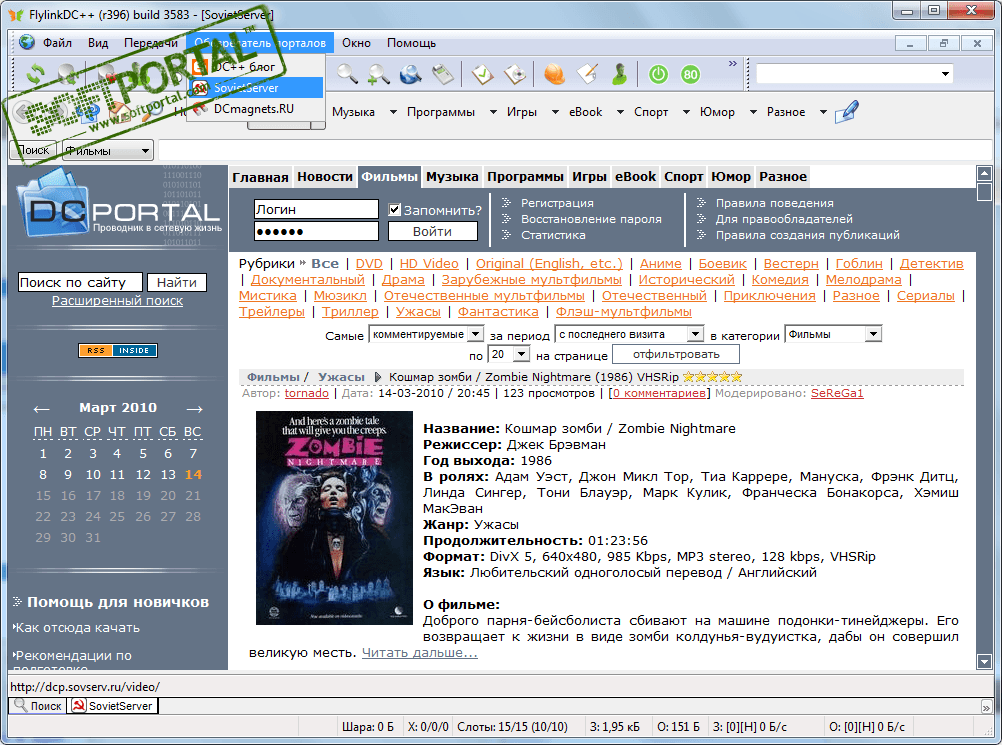Image resolution: width=1002 pixels, height=745 pixels.
Task: Open finished uploads page icon
Action: point(515,74)
